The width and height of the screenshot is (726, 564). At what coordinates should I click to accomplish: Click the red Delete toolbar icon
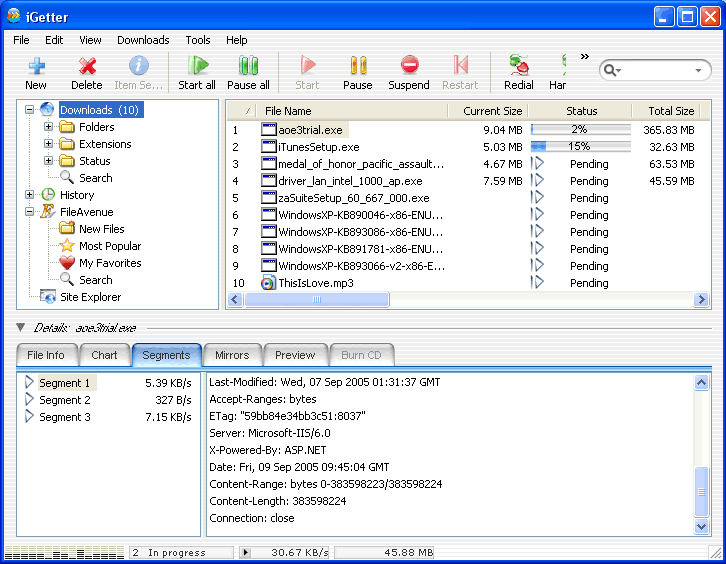[87, 66]
